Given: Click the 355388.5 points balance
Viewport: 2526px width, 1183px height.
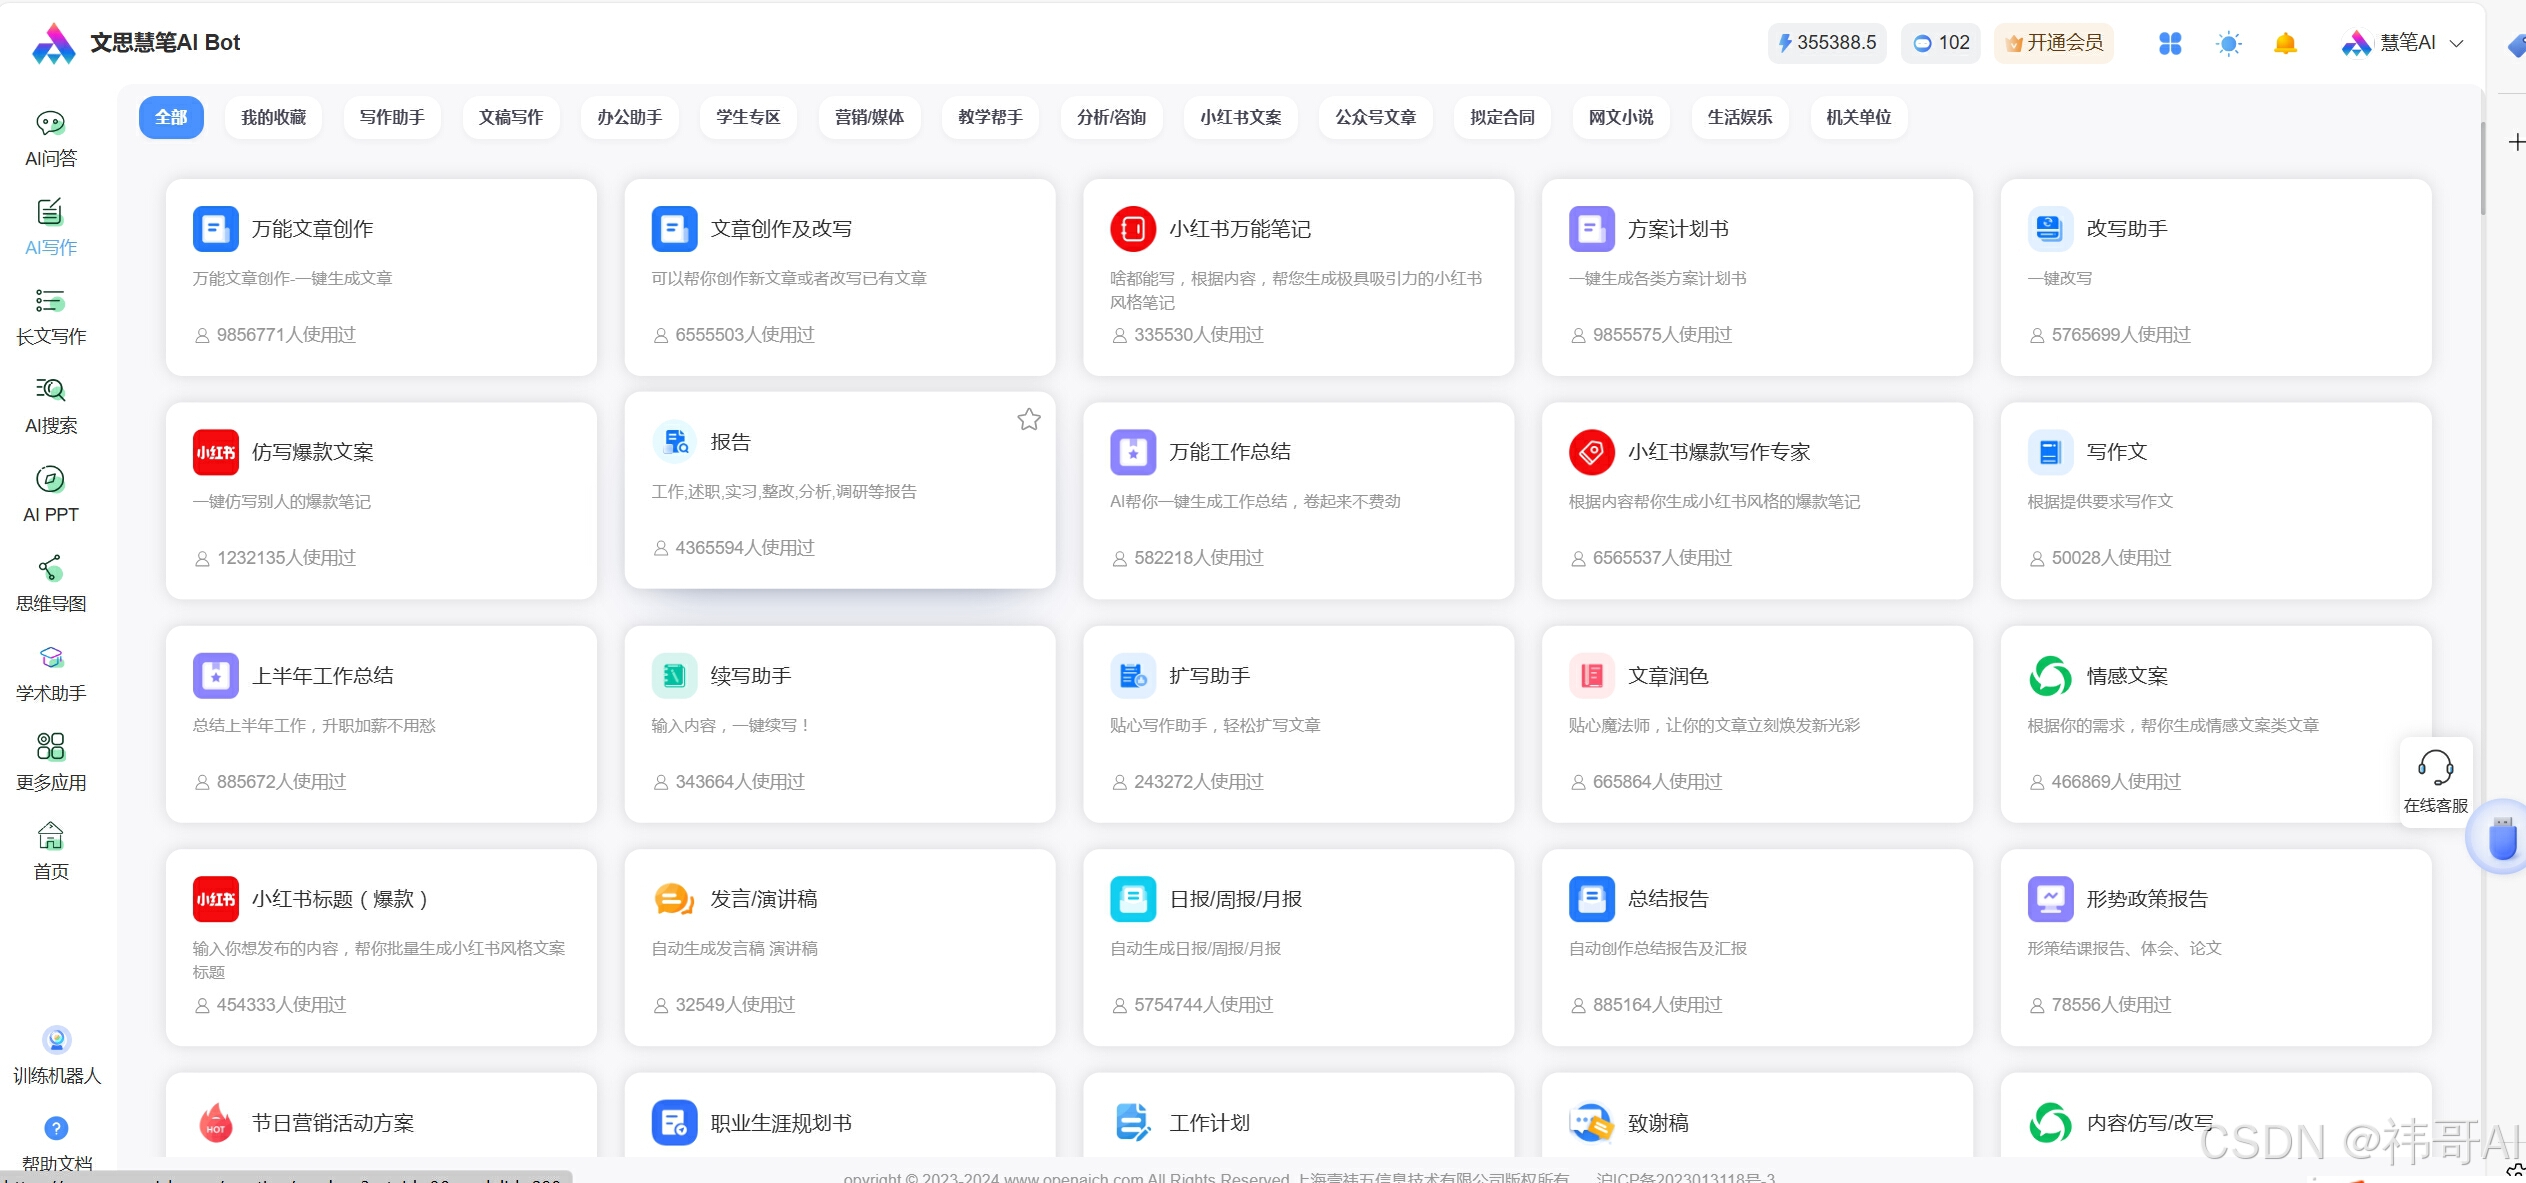Looking at the screenshot, I should pos(1826,43).
